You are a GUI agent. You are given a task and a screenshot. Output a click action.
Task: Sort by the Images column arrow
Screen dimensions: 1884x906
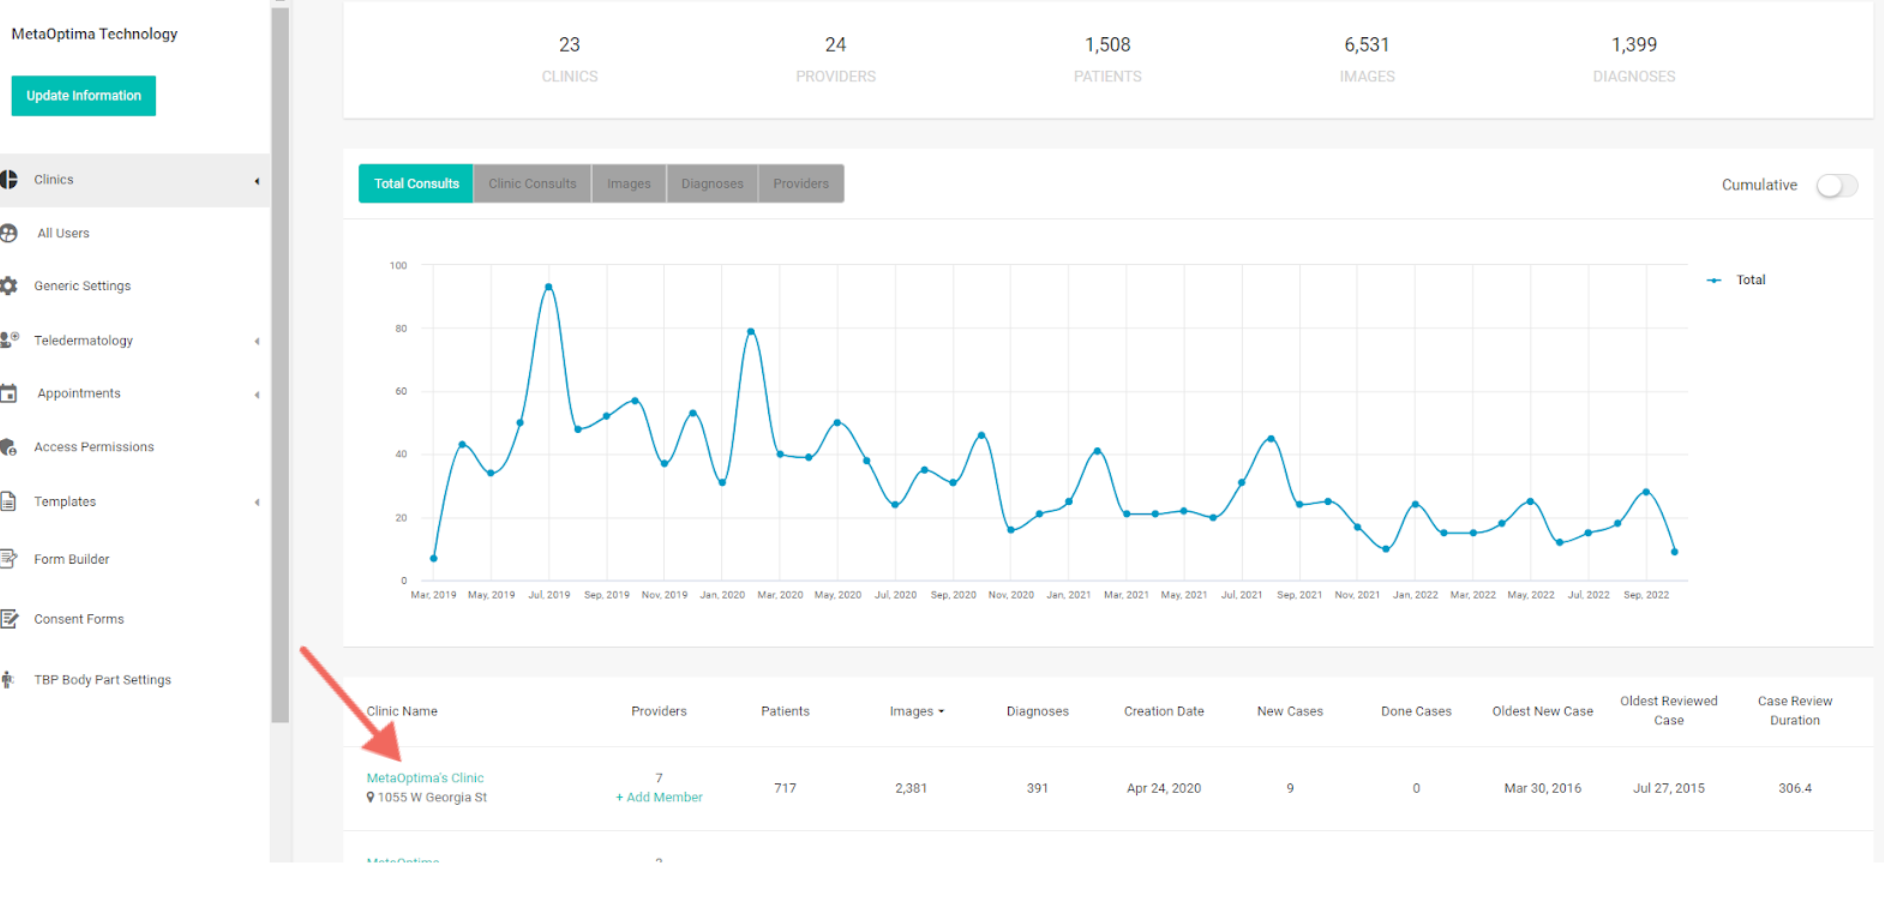click(x=941, y=712)
